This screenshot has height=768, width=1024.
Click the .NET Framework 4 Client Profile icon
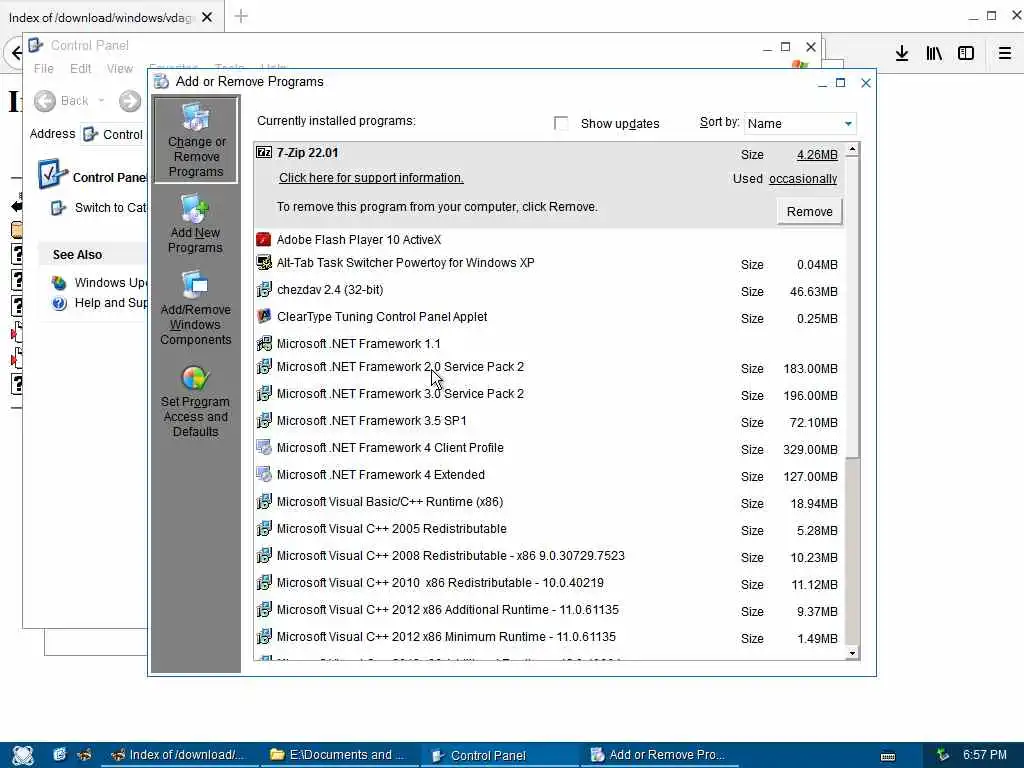264,448
